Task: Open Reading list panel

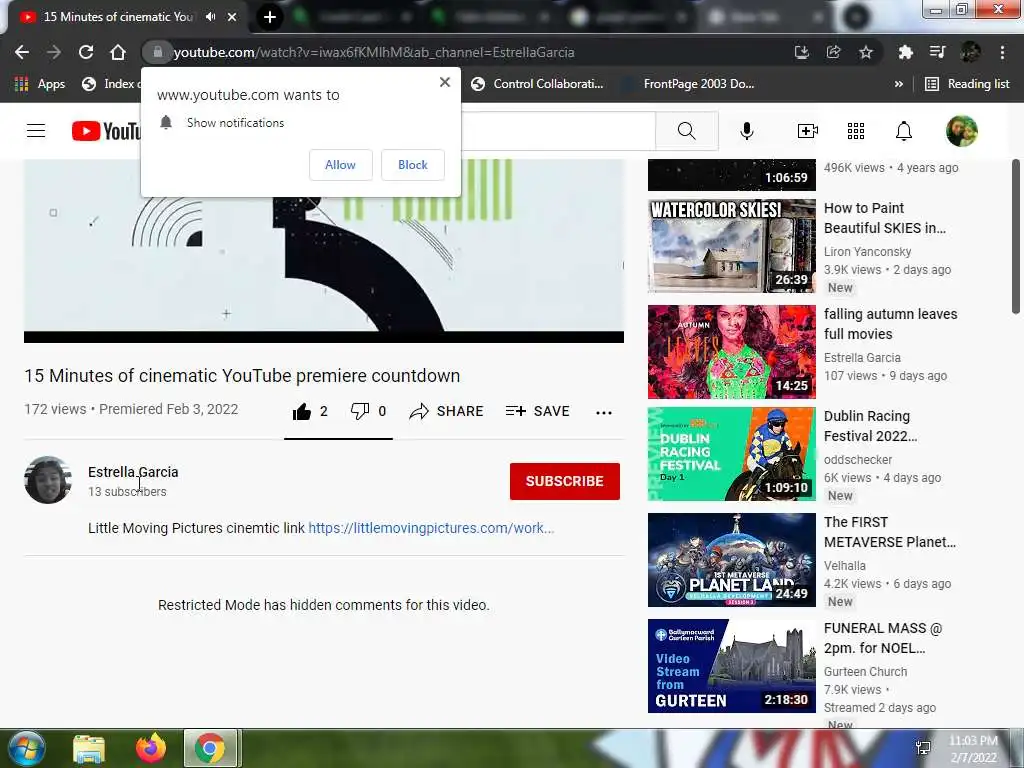Action: (x=967, y=84)
